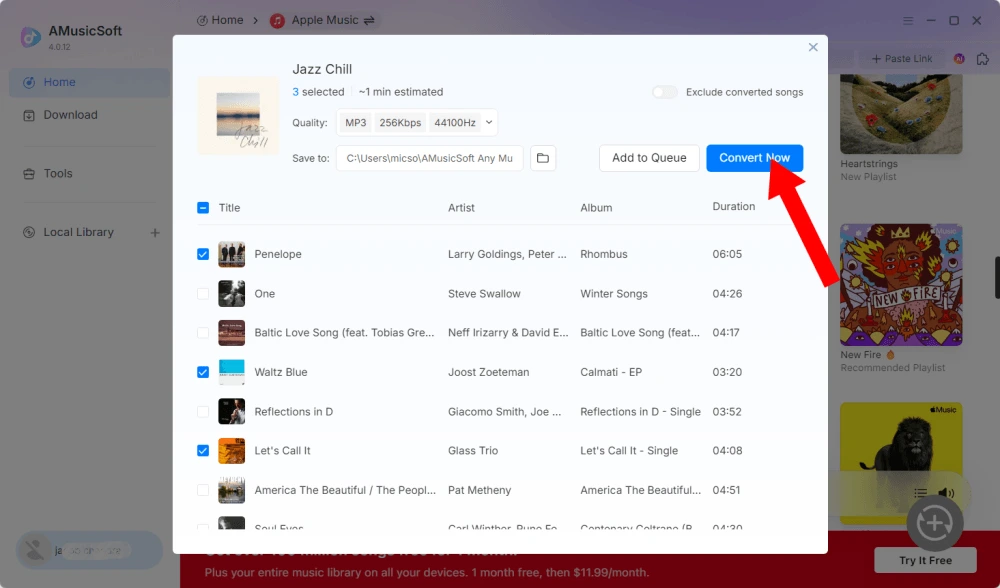Click the 06:05 duration of Penelope
Image resolution: width=1000 pixels, height=588 pixels.
pyautogui.click(x=727, y=254)
